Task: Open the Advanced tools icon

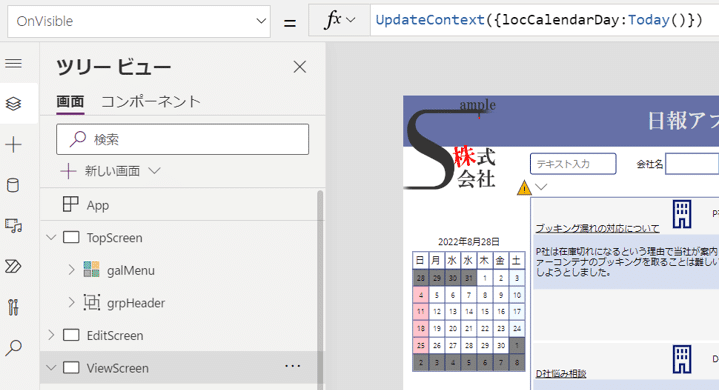Action: coord(13,307)
